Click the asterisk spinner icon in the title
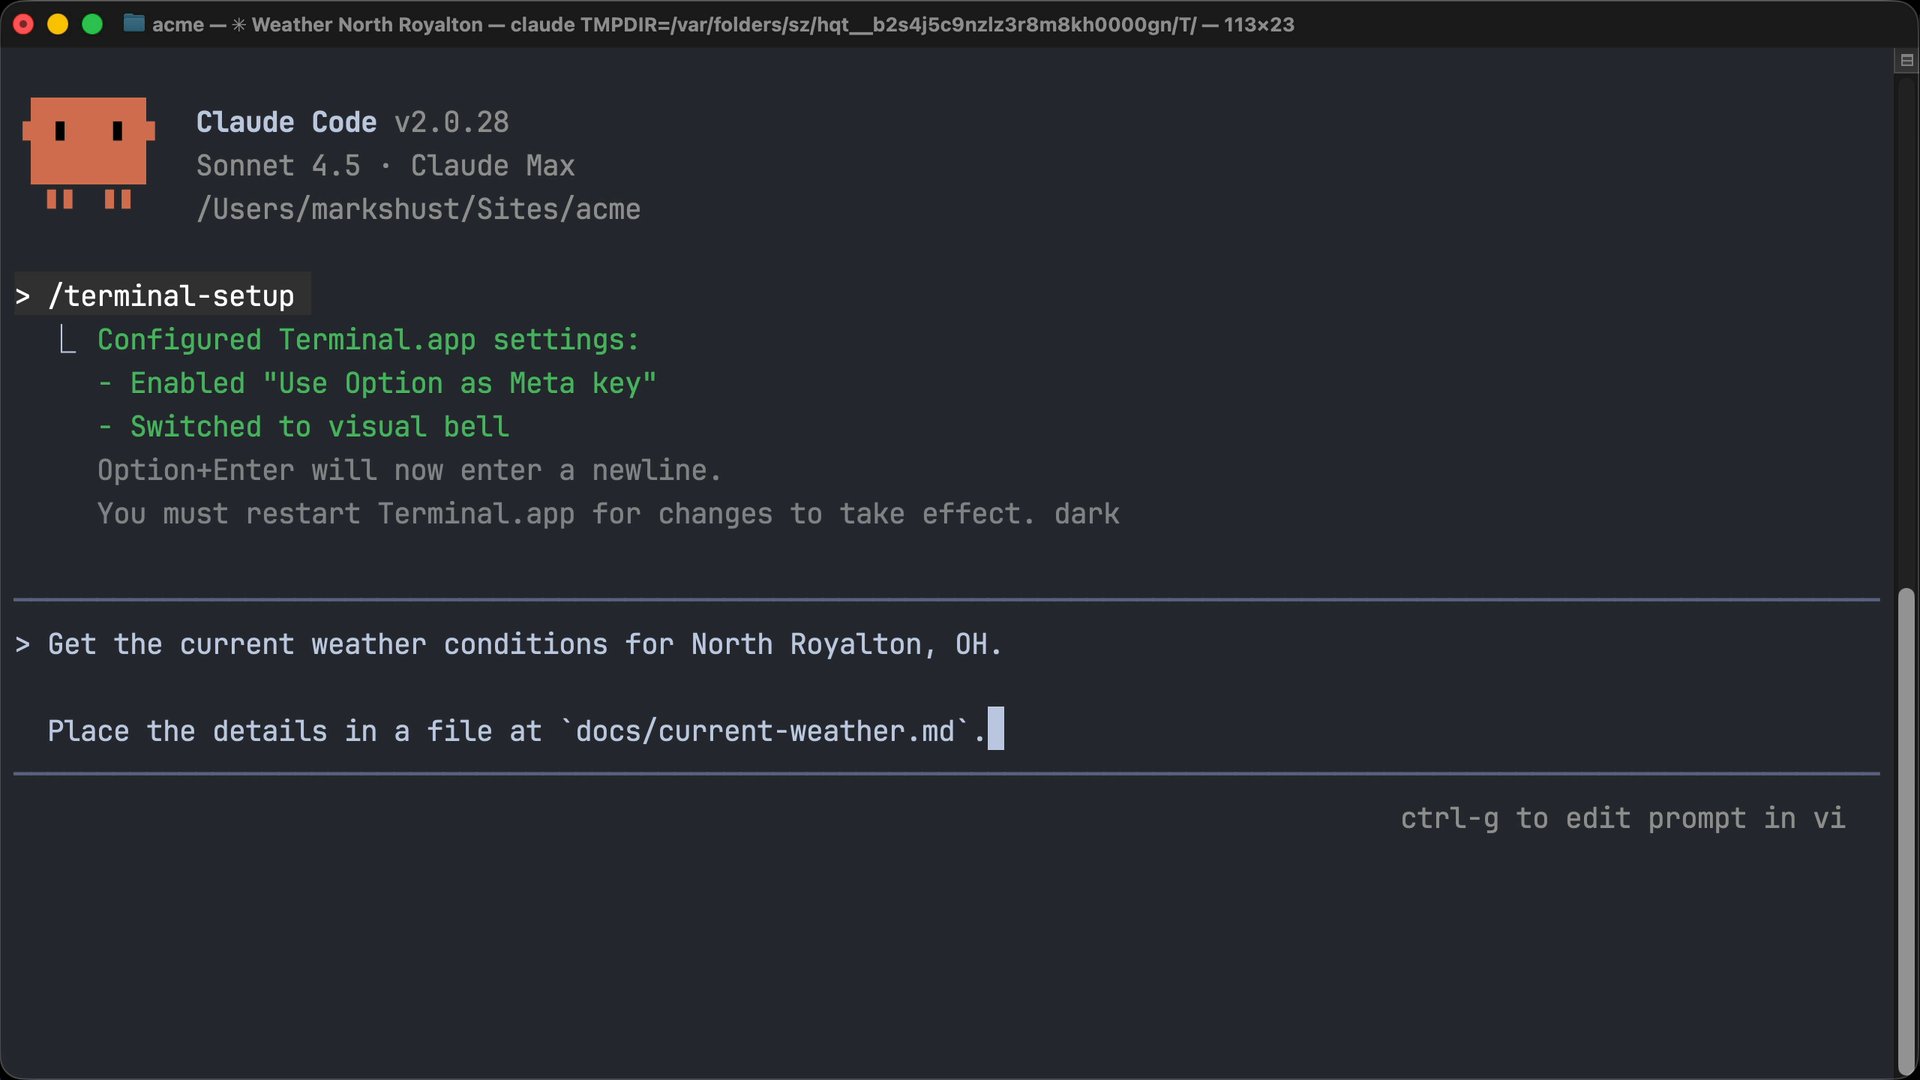 pyautogui.click(x=239, y=24)
